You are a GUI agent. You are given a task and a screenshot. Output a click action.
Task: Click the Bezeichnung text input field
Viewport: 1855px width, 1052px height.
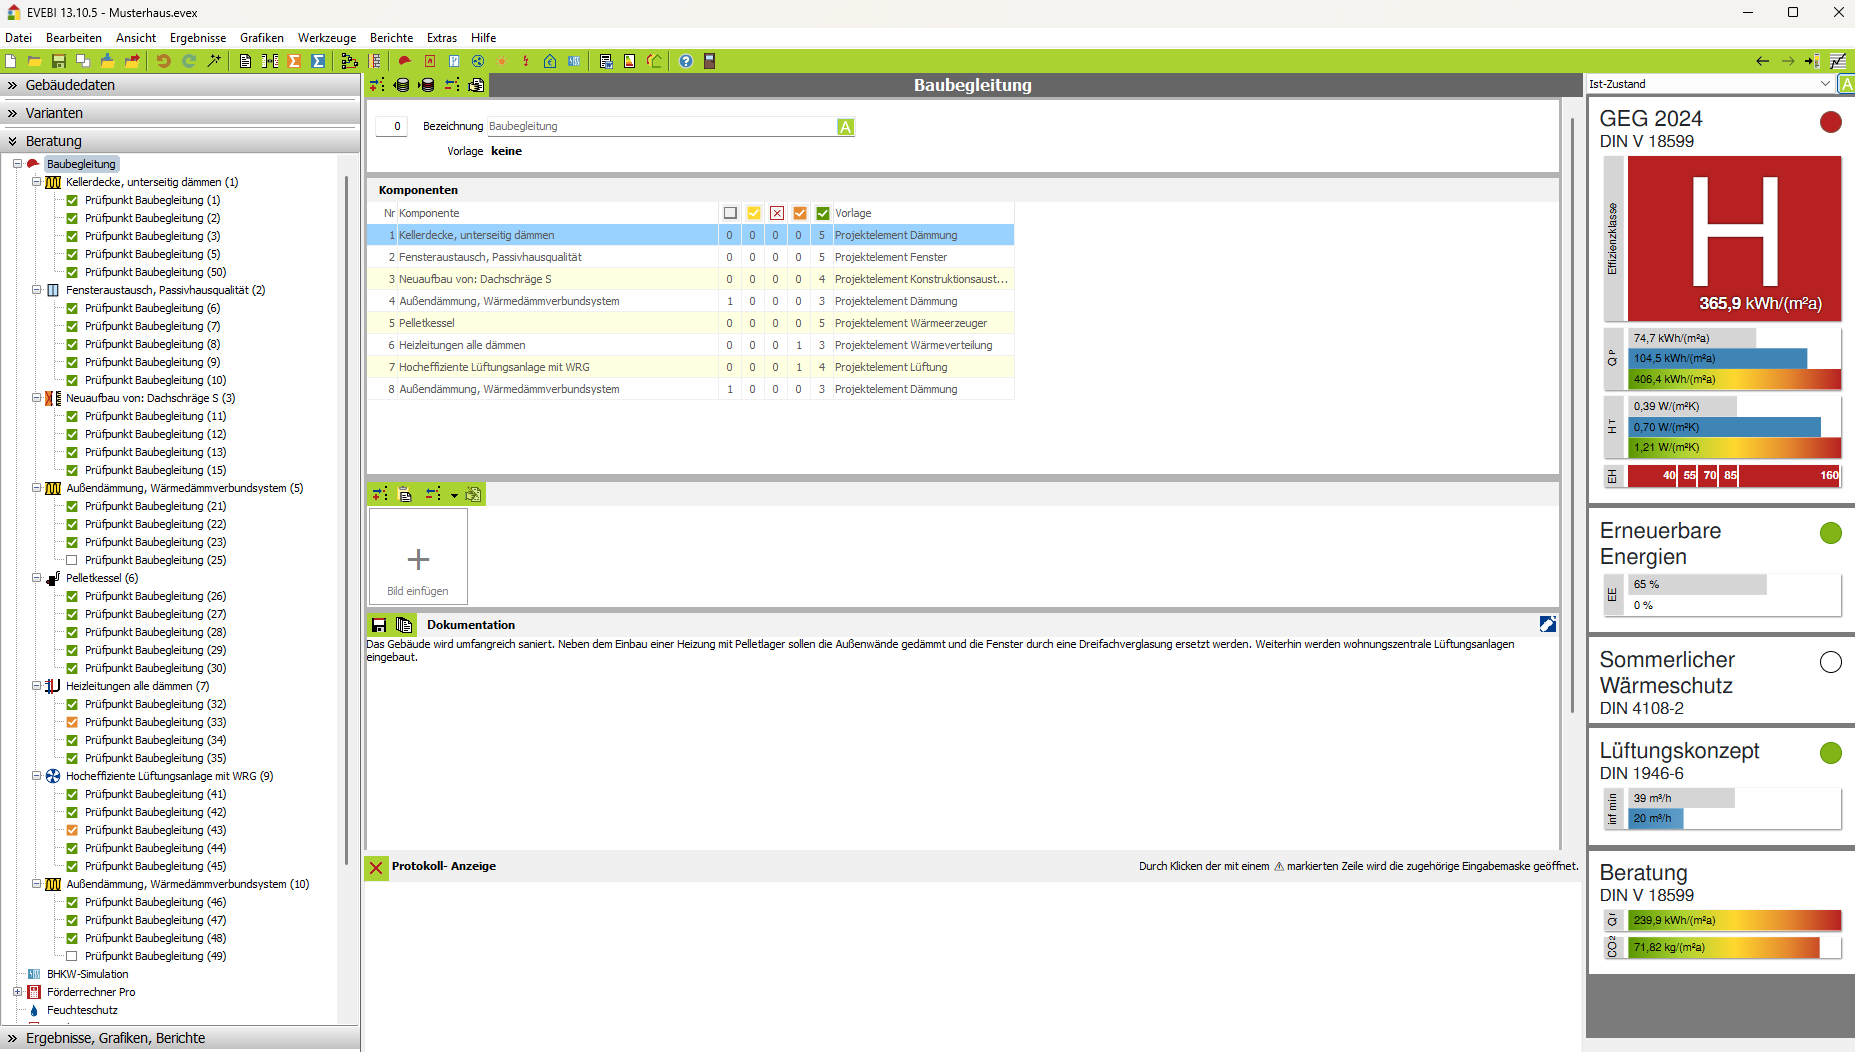pyautogui.click(x=660, y=127)
